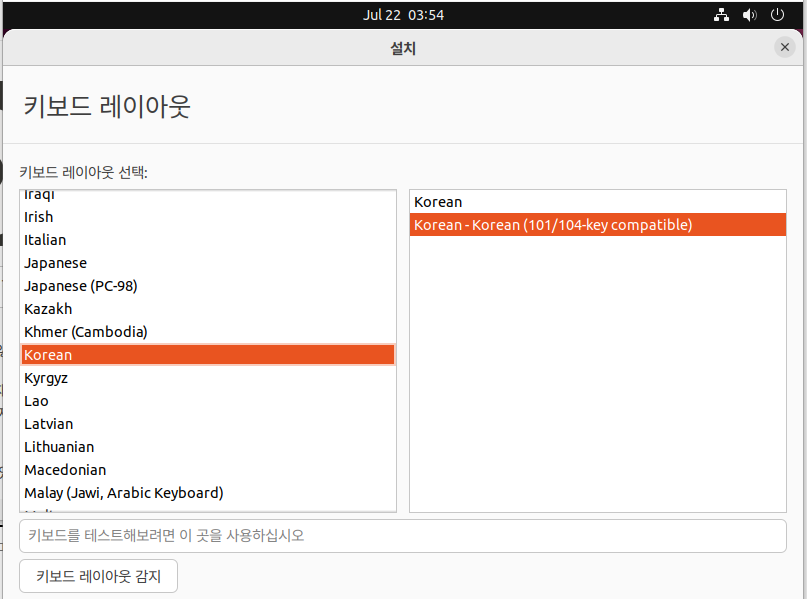The width and height of the screenshot is (807, 599).
Task: Click the volume speaker icon
Action: [749, 15]
